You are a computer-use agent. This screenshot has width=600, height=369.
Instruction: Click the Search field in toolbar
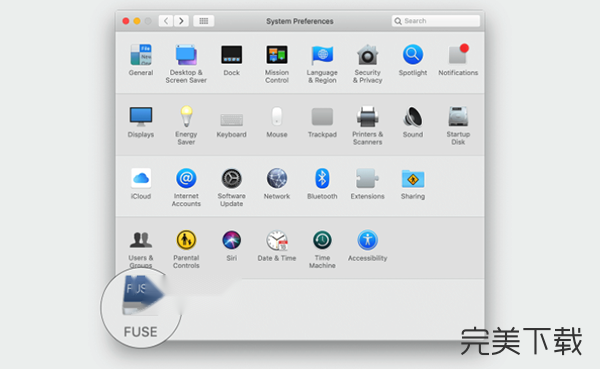pos(436,21)
